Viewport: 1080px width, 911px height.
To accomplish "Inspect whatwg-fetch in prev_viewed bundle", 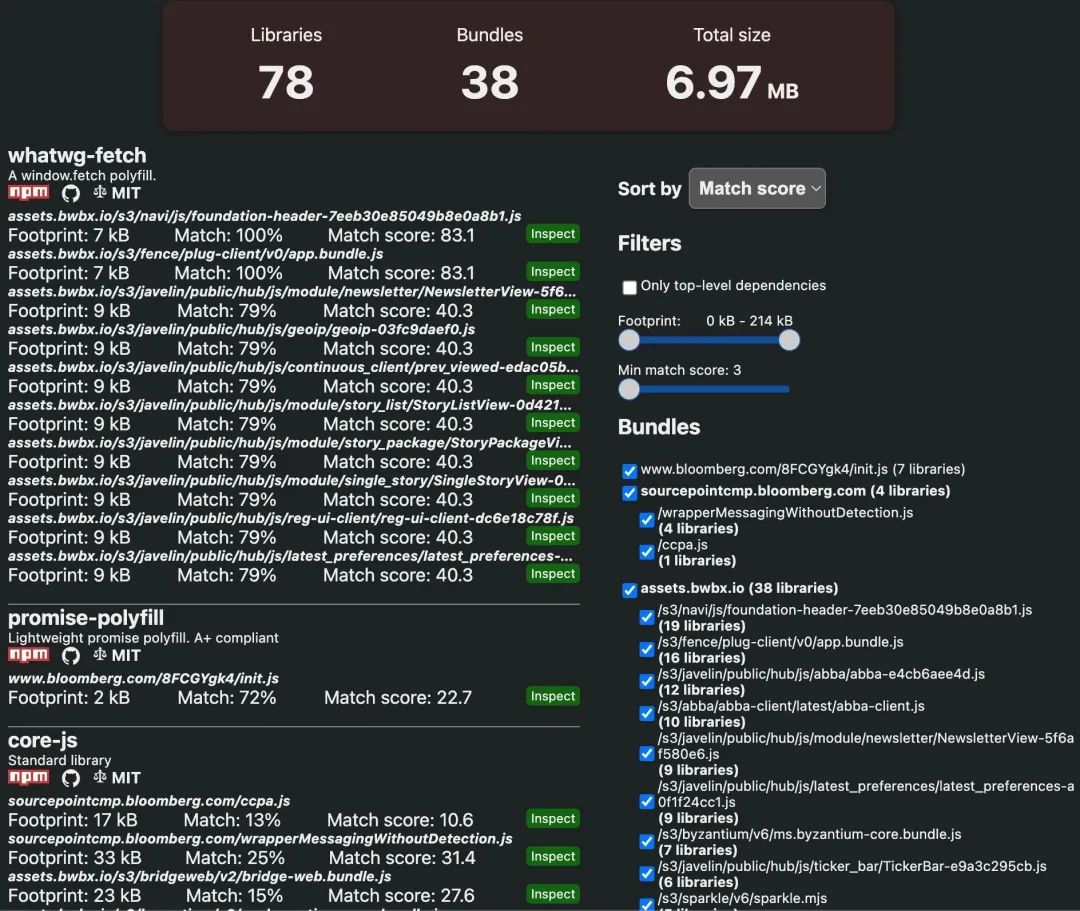I will pos(552,386).
